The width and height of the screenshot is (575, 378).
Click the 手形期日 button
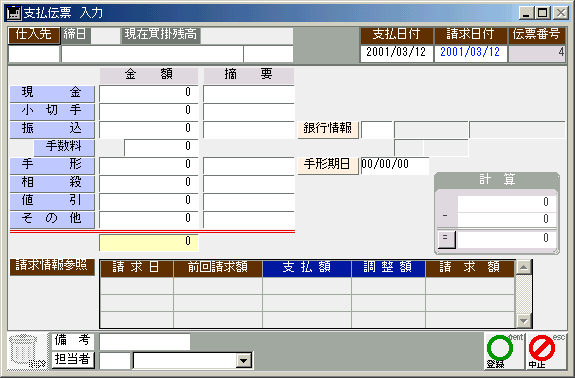[x=328, y=165]
